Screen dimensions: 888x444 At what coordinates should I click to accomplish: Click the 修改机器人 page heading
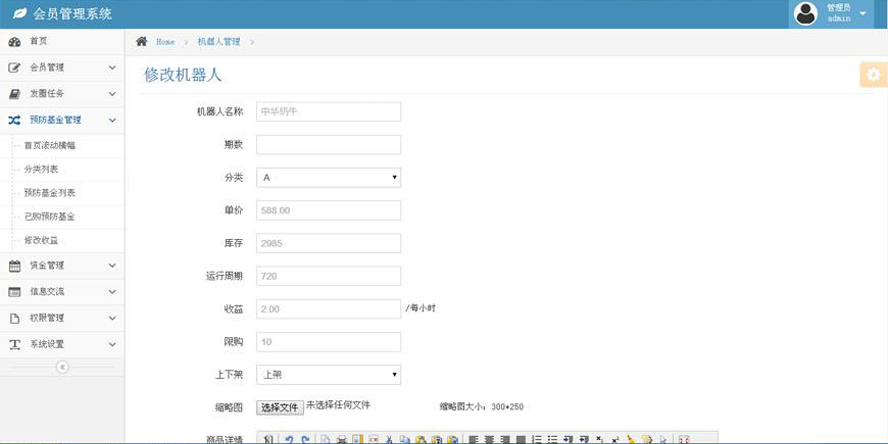tap(182, 75)
